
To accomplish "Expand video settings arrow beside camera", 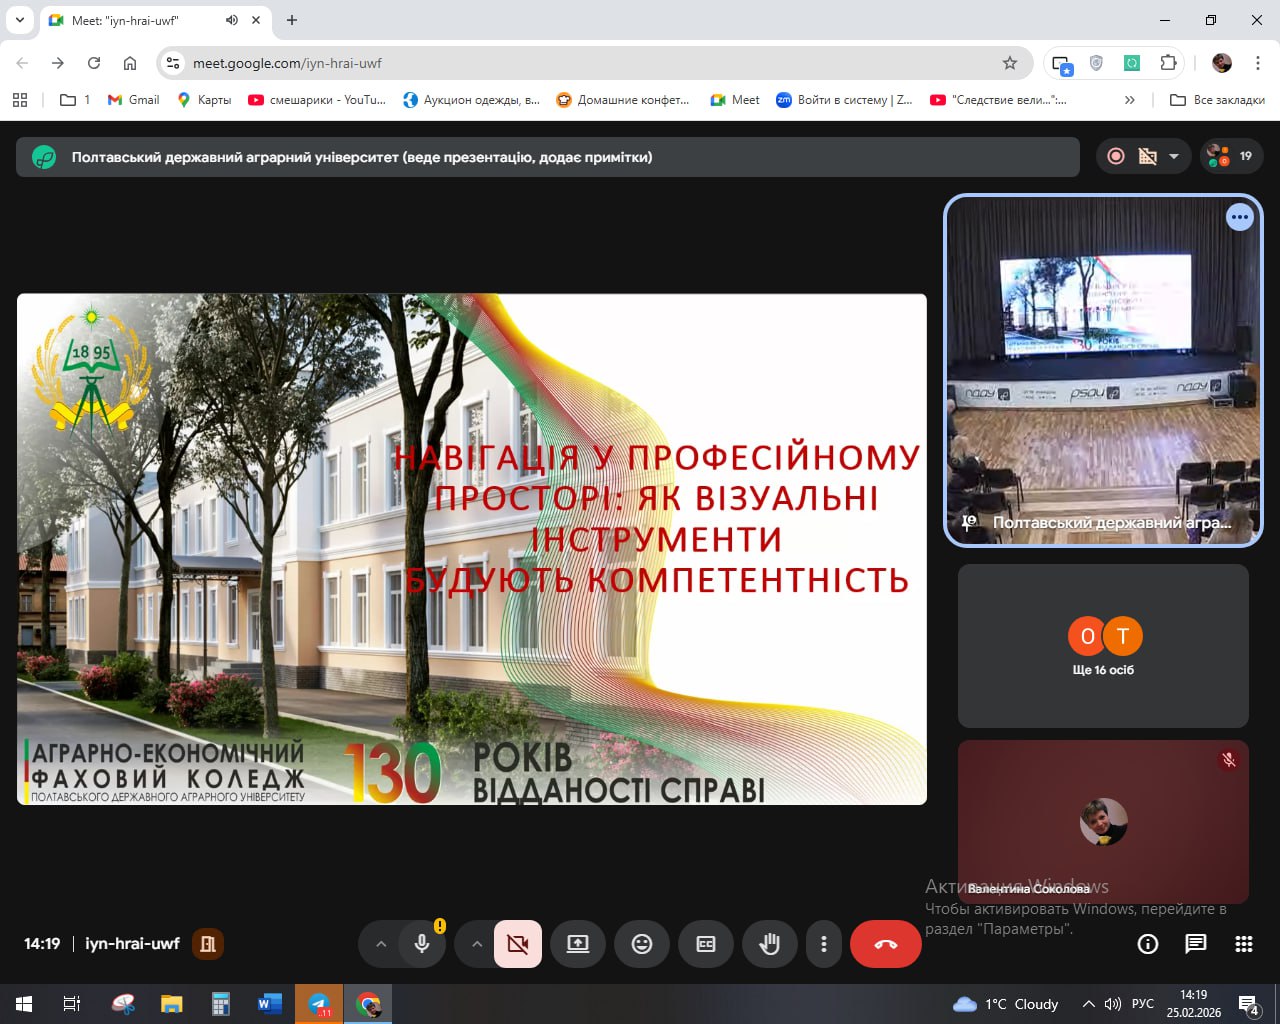I will [x=477, y=944].
